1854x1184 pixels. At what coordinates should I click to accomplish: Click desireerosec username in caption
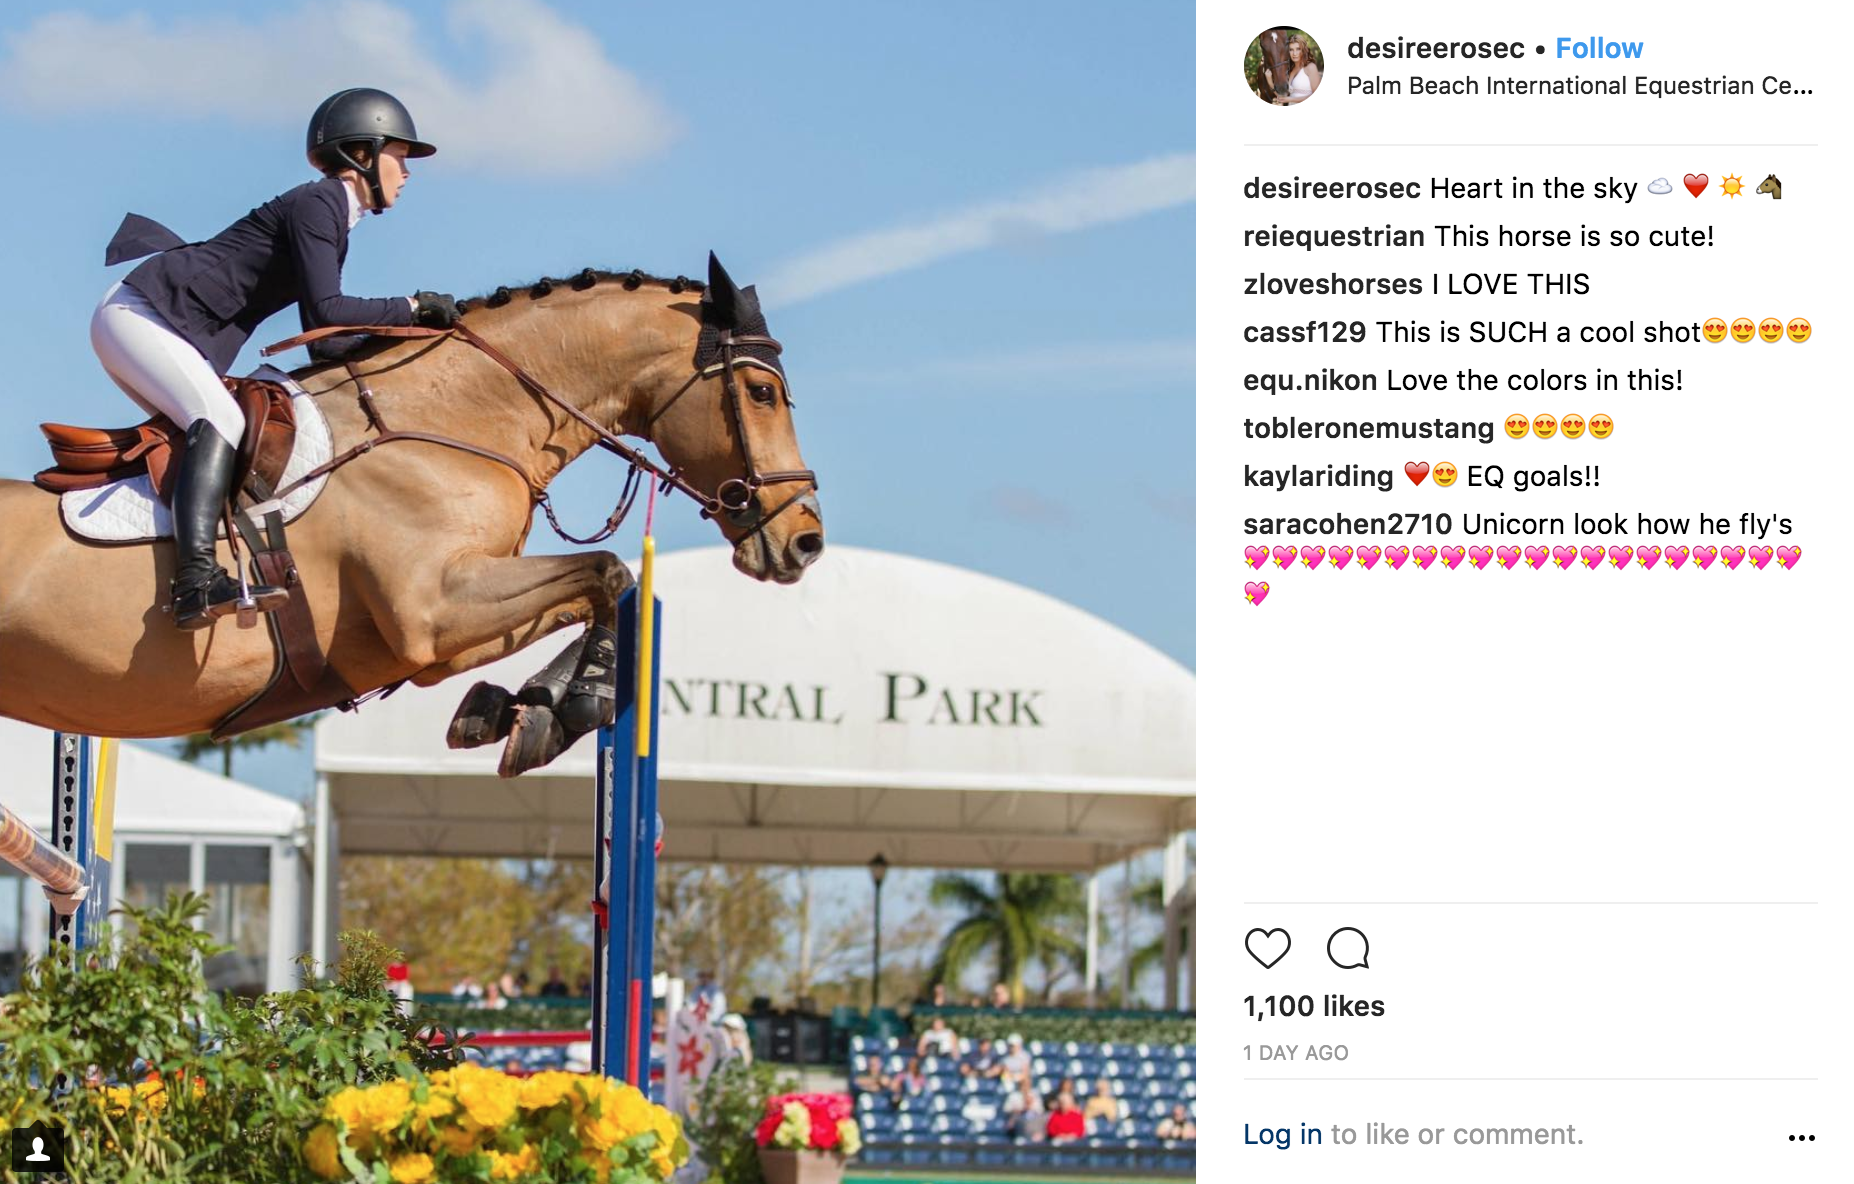(x=1331, y=188)
